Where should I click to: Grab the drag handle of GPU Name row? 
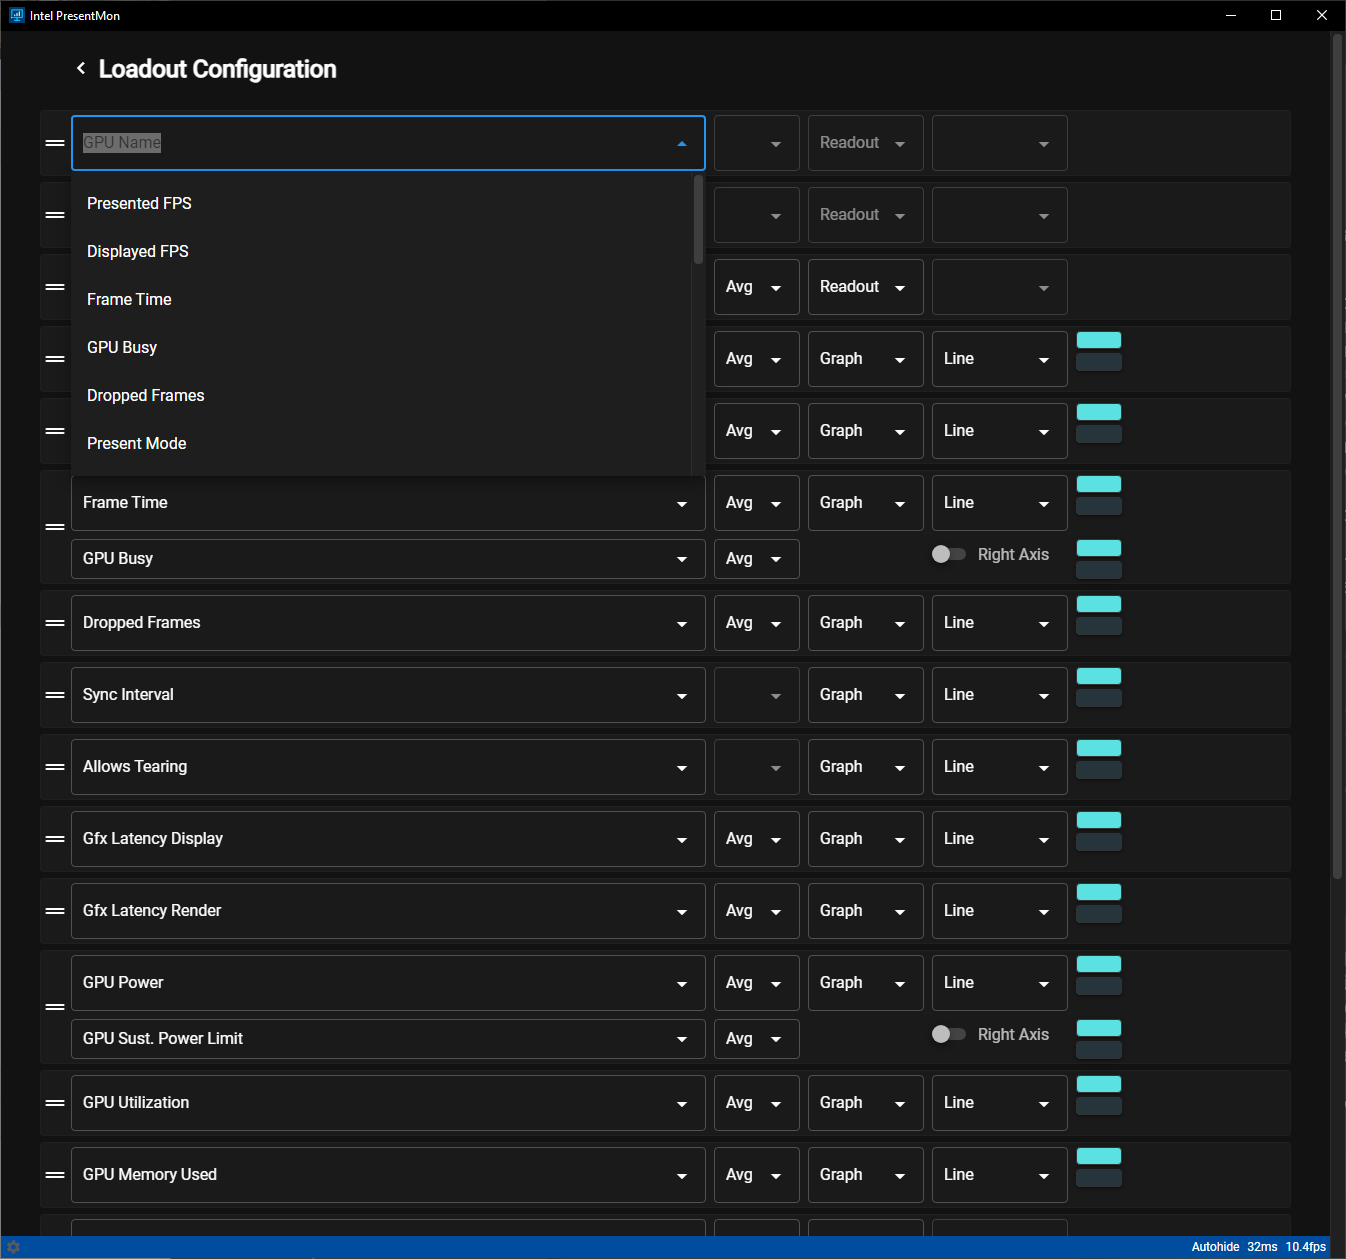click(55, 143)
